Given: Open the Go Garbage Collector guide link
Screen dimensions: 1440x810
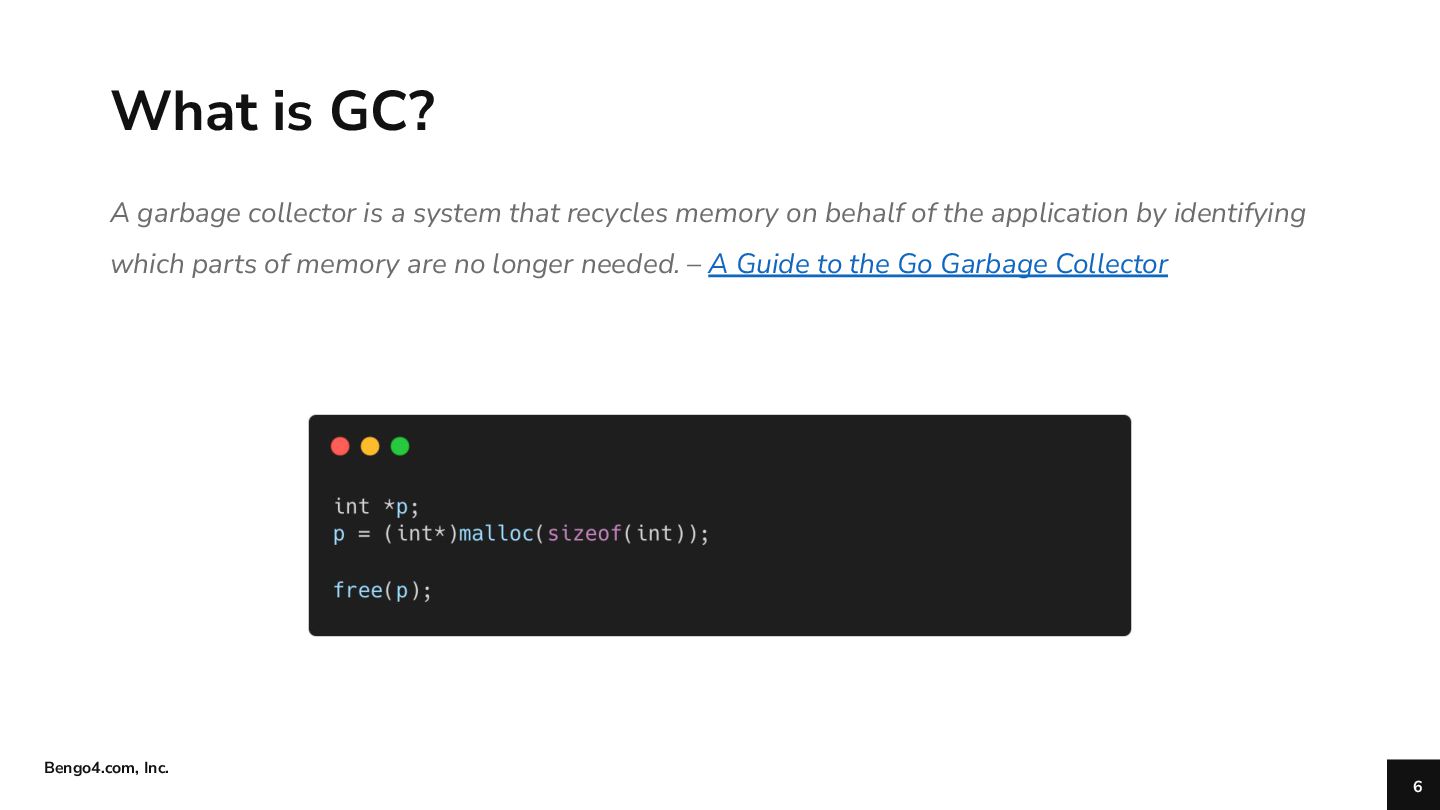Looking at the screenshot, I should 937,264.
